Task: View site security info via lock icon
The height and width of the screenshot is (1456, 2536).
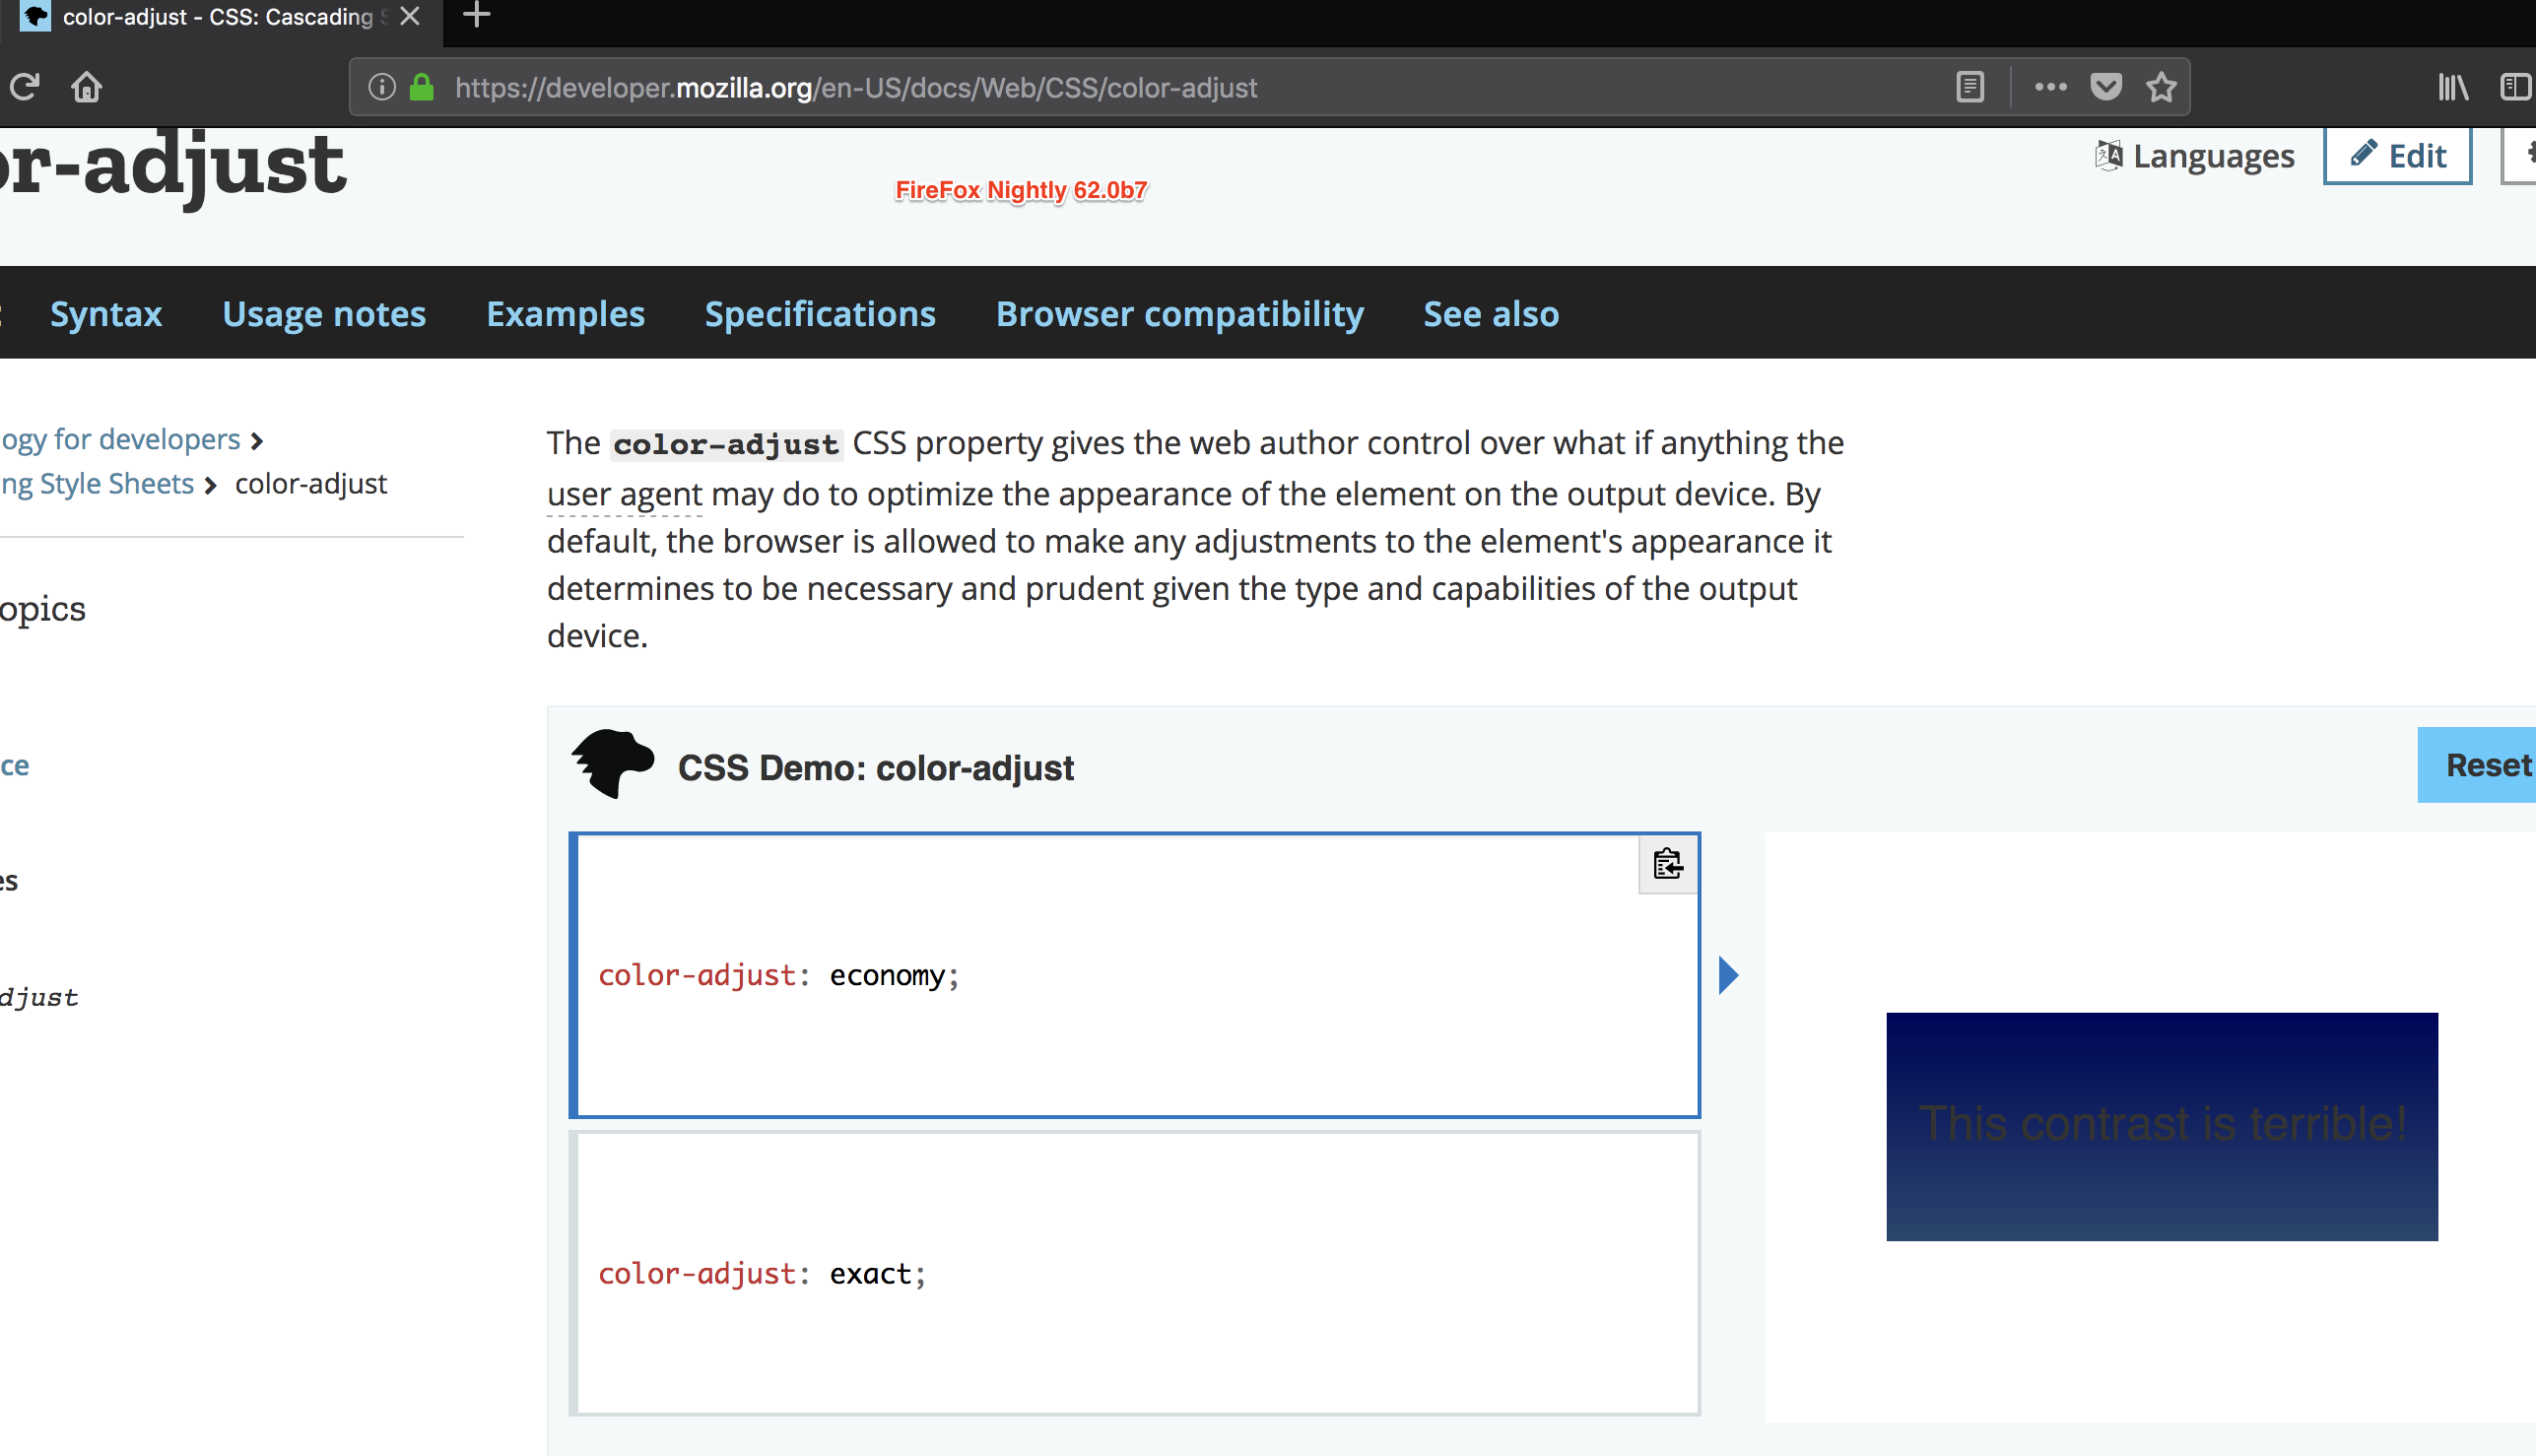Action: click(422, 87)
